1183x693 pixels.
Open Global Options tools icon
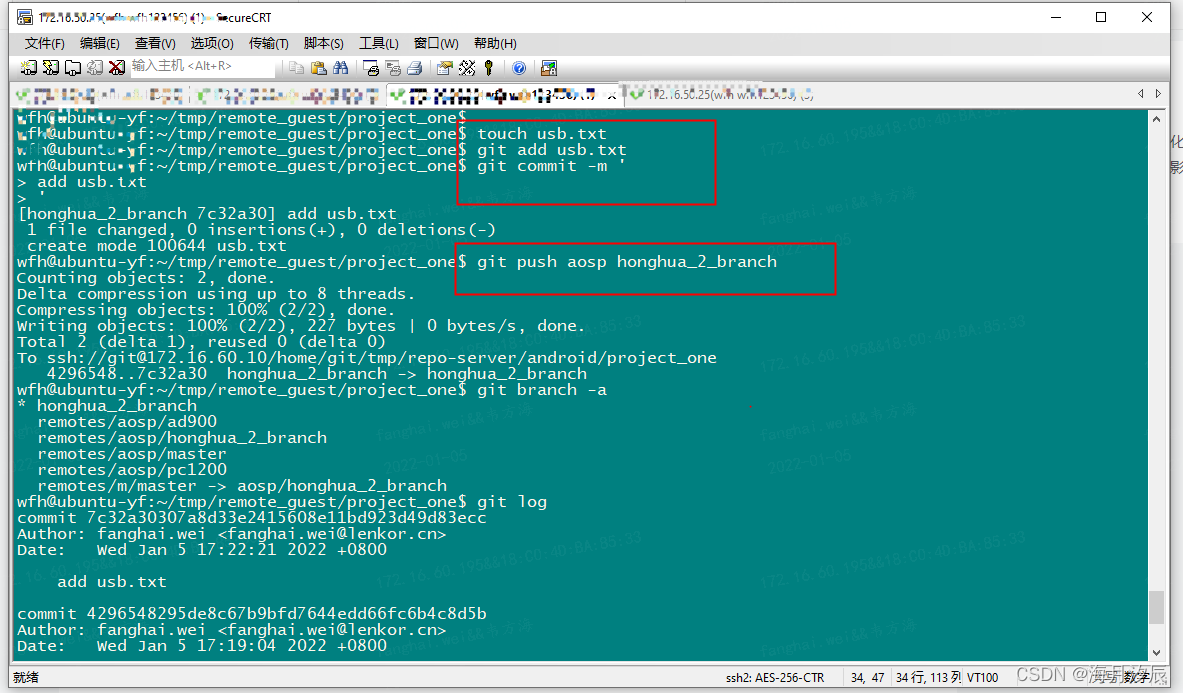pos(467,68)
